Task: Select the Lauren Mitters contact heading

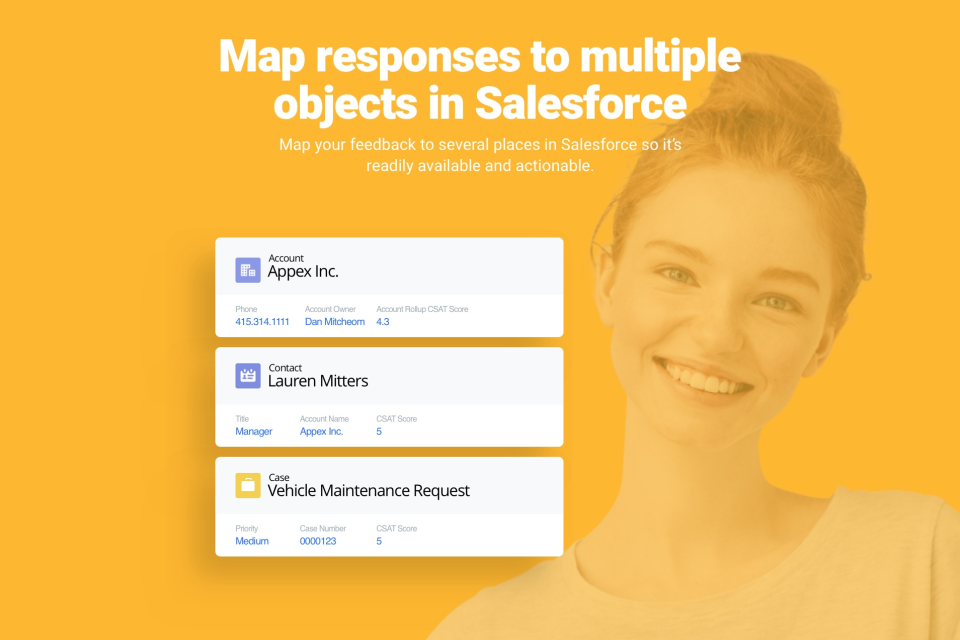Action: 318,381
